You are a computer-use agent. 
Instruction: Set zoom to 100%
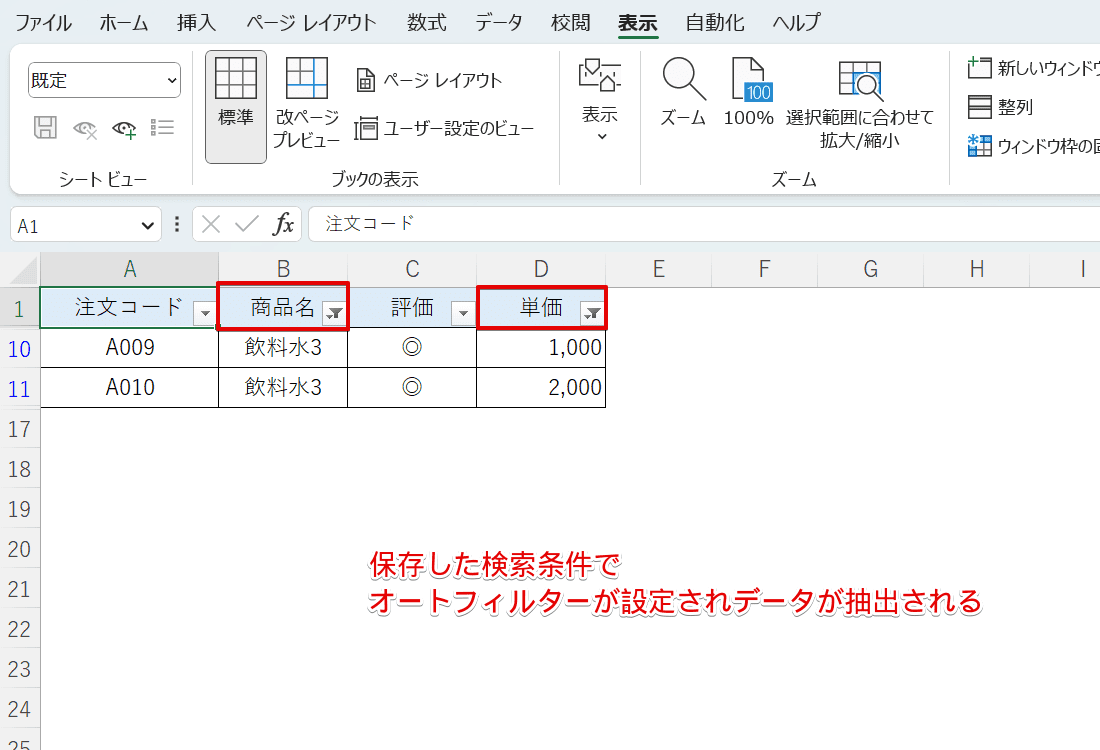[749, 93]
